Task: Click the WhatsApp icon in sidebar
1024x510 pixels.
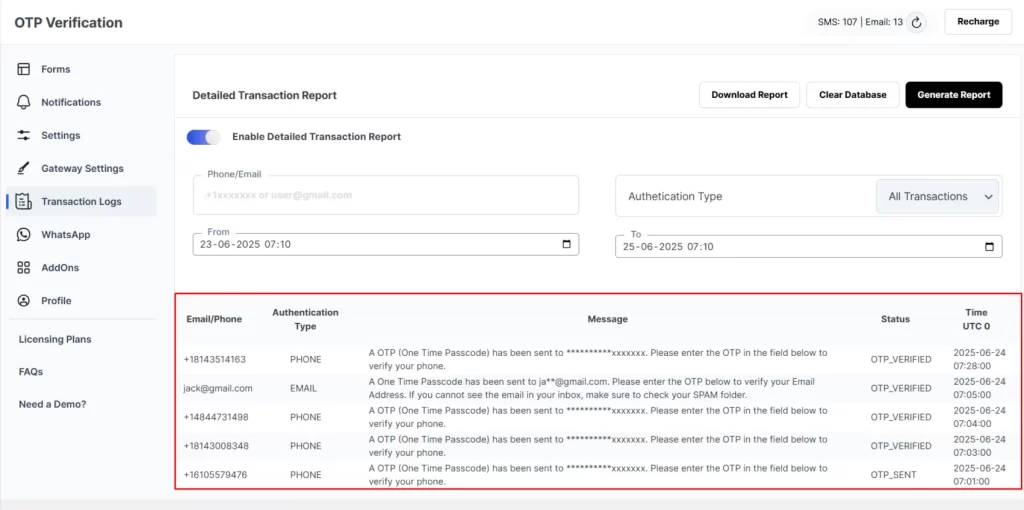Action: (x=24, y=234)
